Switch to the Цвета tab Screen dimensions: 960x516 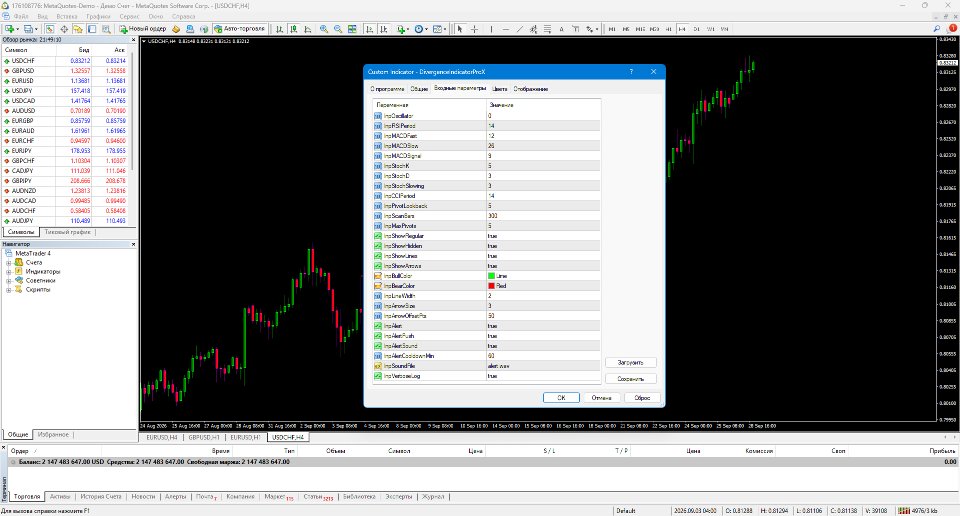(500, 89)
